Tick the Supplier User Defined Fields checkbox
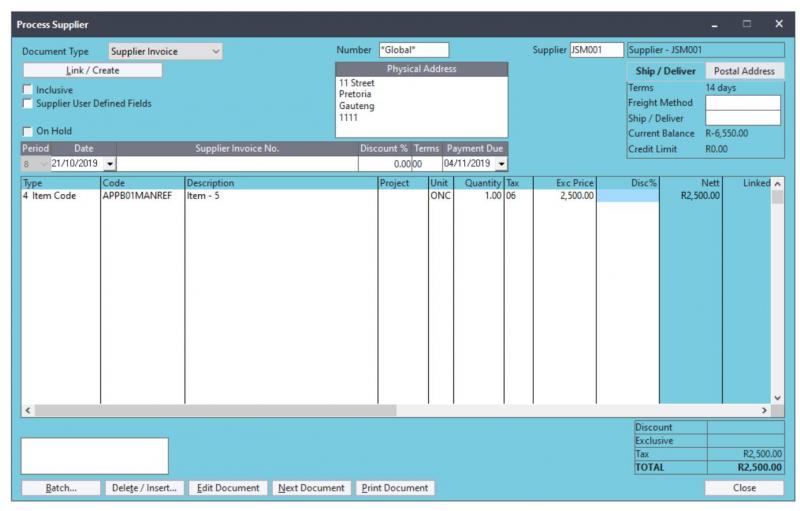800x511 pixels. point(28,103)
